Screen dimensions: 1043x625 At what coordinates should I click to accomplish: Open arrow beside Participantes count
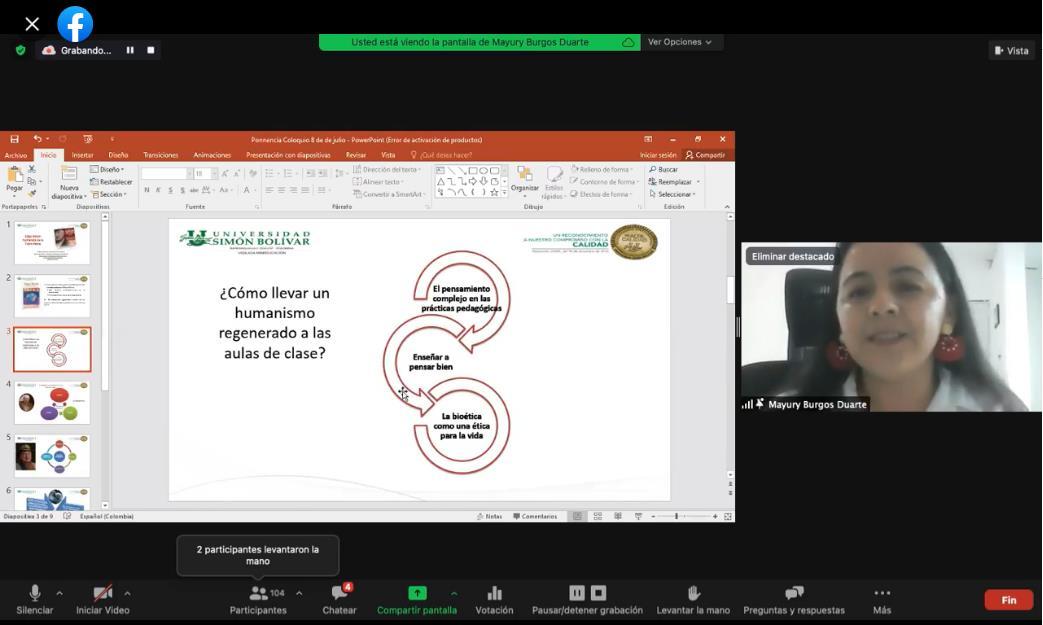(x=299, y=593)
